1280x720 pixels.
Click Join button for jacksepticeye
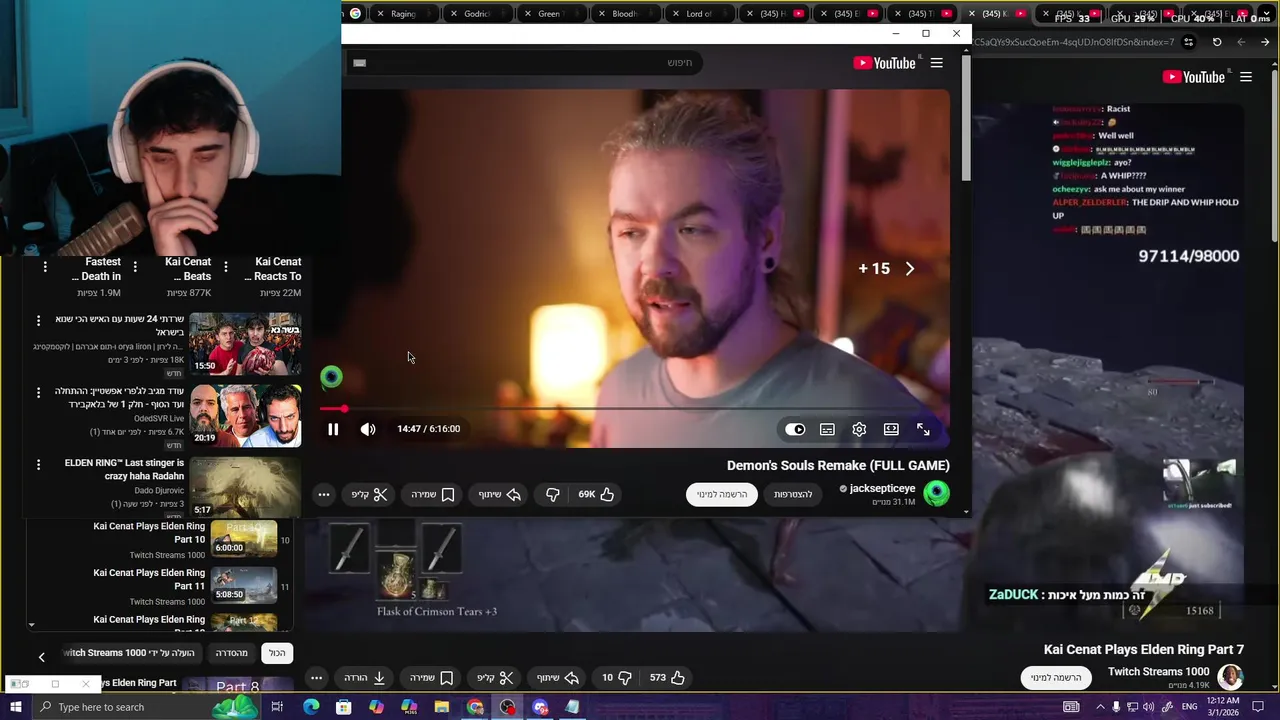793,494
